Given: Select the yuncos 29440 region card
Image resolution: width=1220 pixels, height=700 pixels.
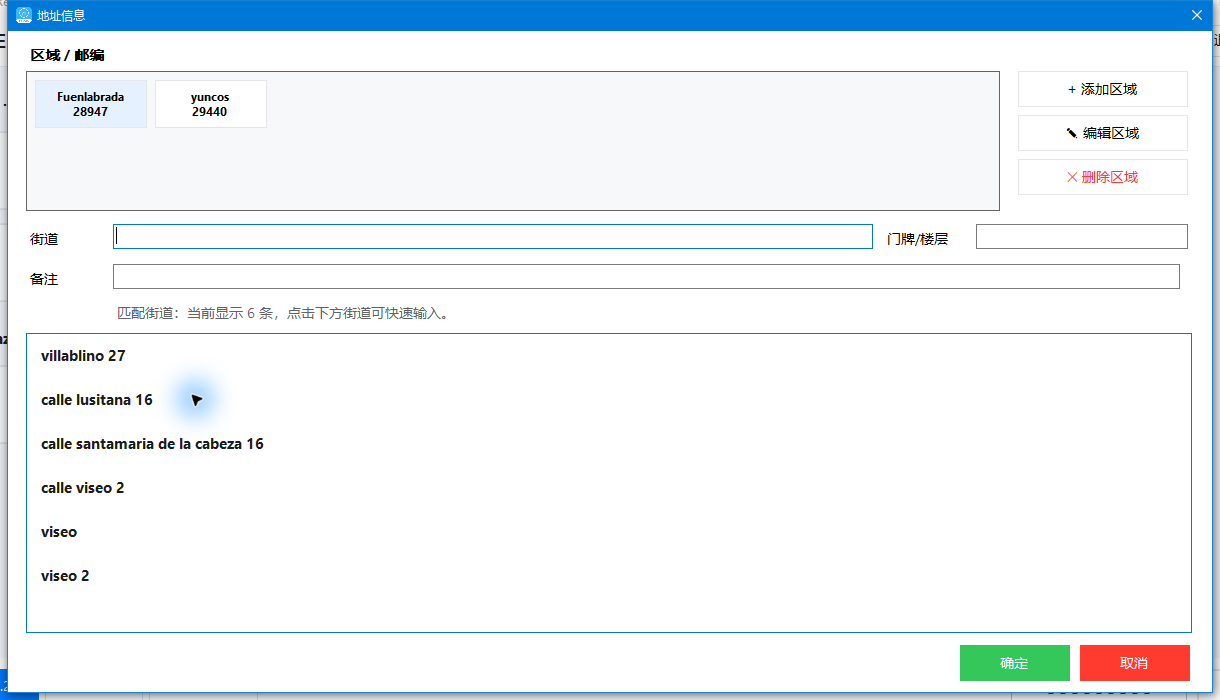Looking at the screenshot, I should (211, 104).
